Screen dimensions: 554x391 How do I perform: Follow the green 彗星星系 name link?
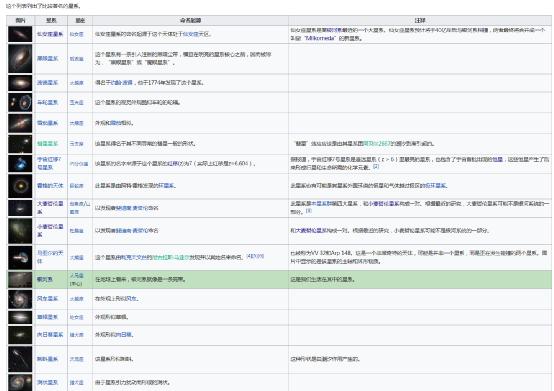pos(47,144)
